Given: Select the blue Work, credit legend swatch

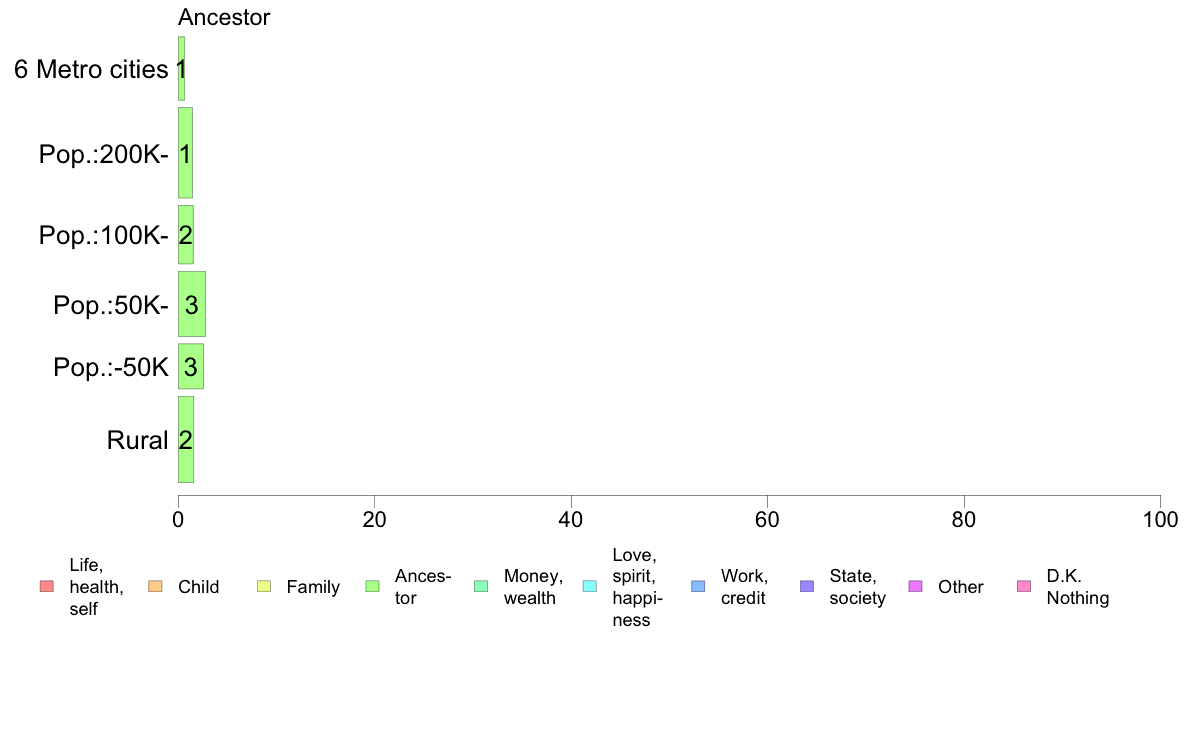Looking at the screenshot, I should [699, 587].
